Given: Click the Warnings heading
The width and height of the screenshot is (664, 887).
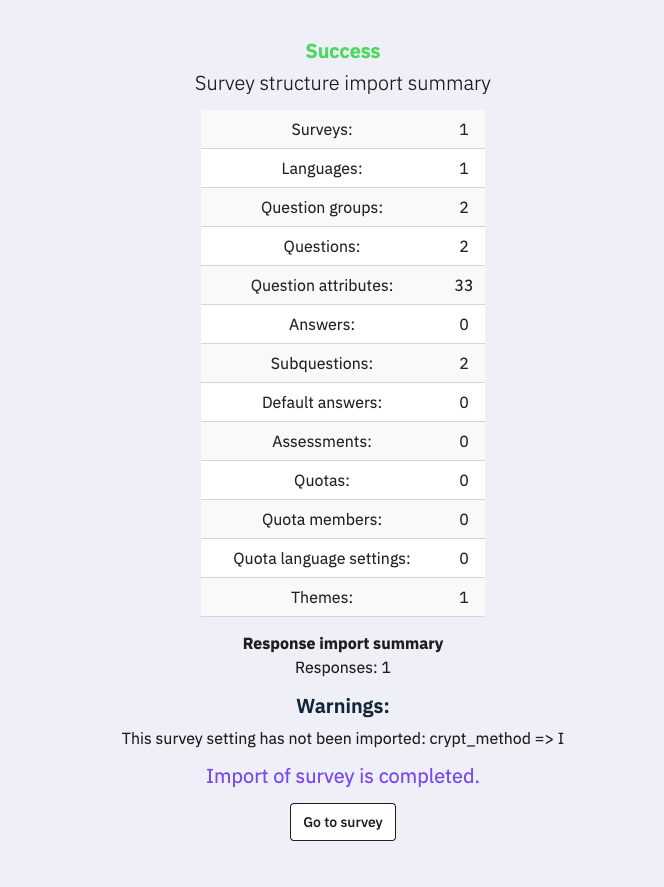Looking at the screenshot, I should pyautogui.click(x=343, y=706).
